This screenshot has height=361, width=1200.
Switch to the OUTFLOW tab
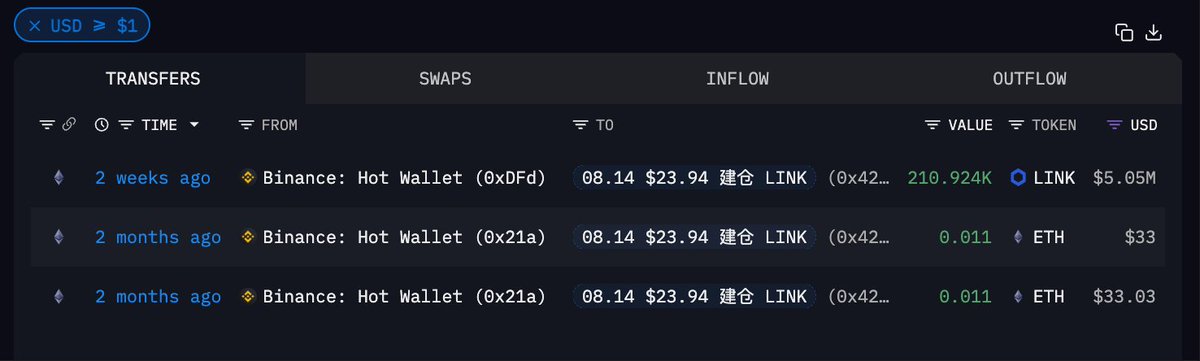(1029, 78)
